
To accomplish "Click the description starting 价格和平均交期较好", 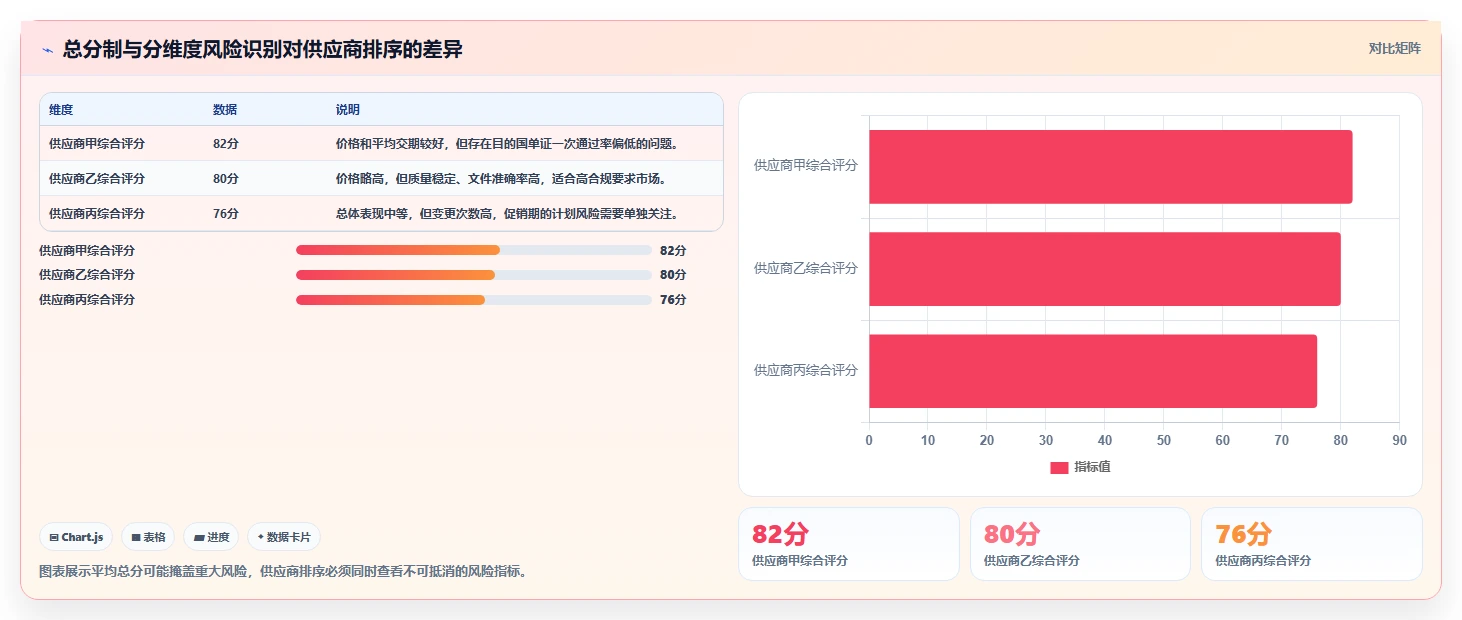I will tap(508, 144).
